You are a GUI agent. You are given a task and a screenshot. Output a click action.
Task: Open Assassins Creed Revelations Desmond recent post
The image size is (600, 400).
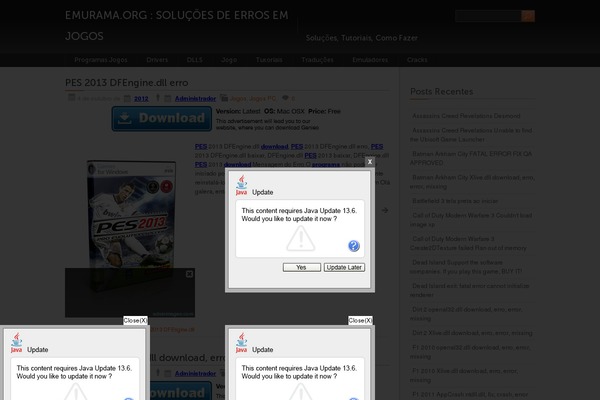tap(466, 116)
